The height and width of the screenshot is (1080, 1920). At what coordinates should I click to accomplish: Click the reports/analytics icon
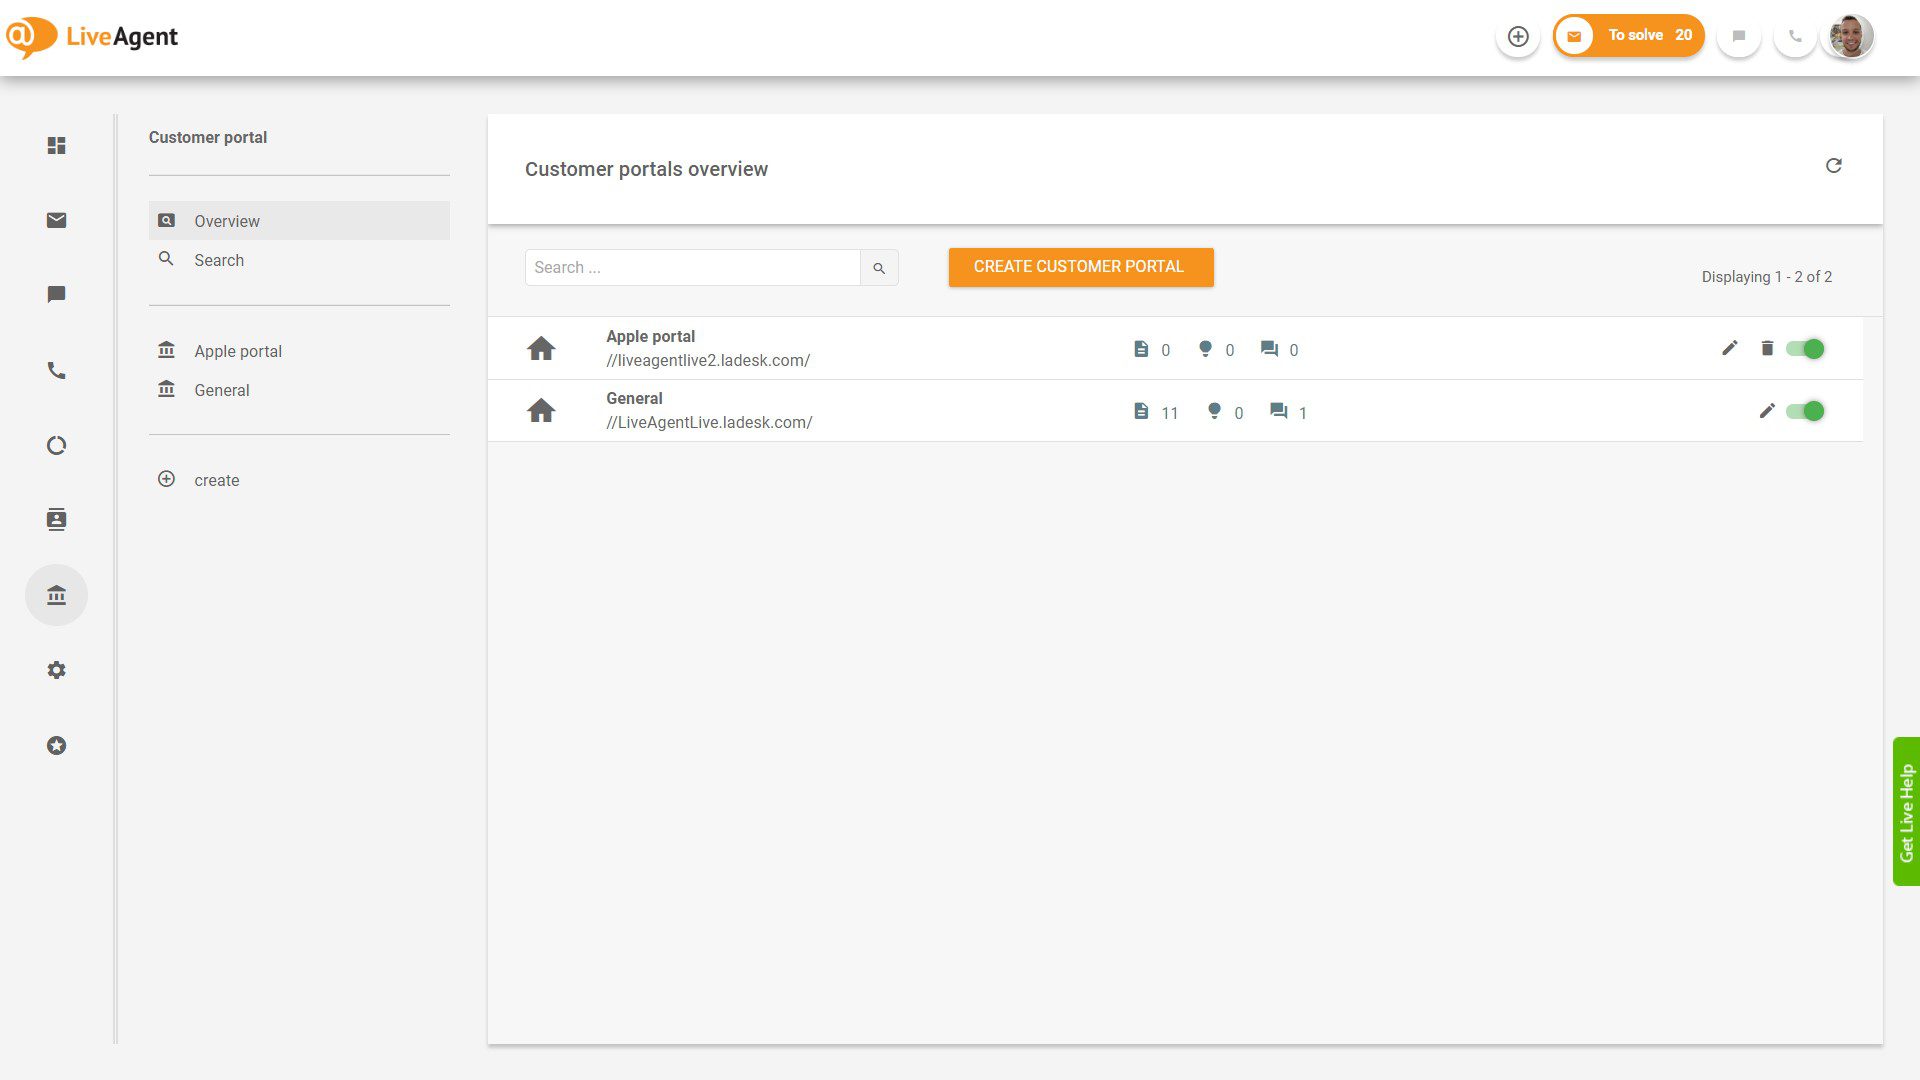[x=55, y=444]
